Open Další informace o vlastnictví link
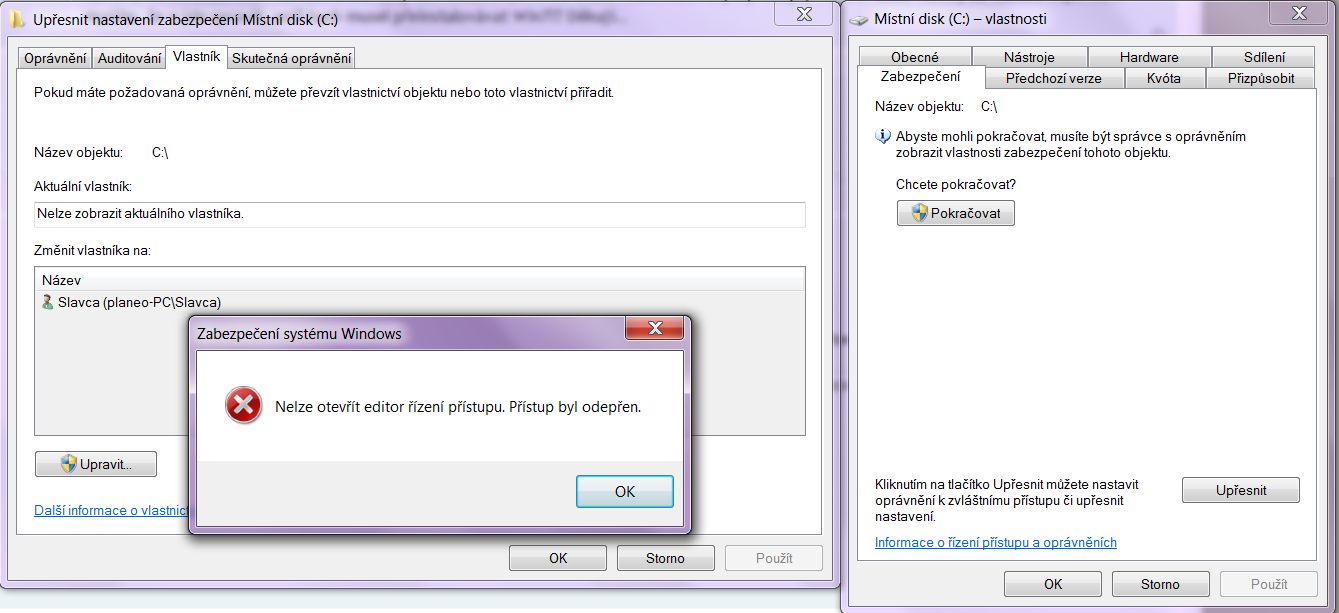 pos(112,510)
